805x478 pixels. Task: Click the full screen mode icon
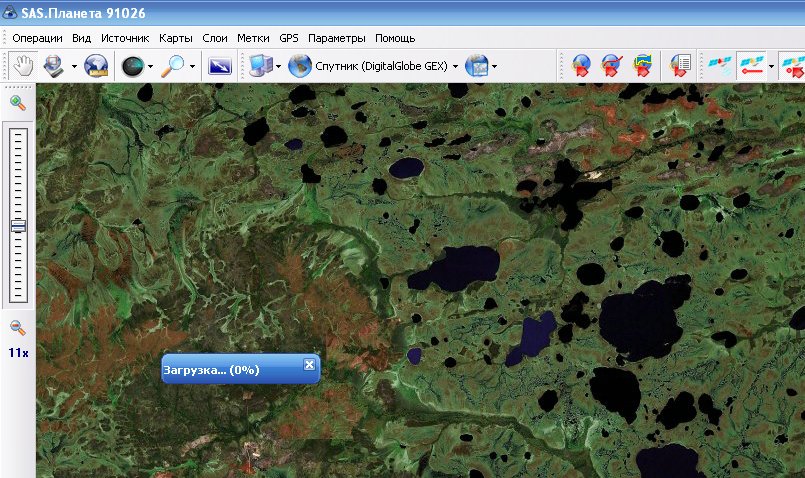coord(219,66)
